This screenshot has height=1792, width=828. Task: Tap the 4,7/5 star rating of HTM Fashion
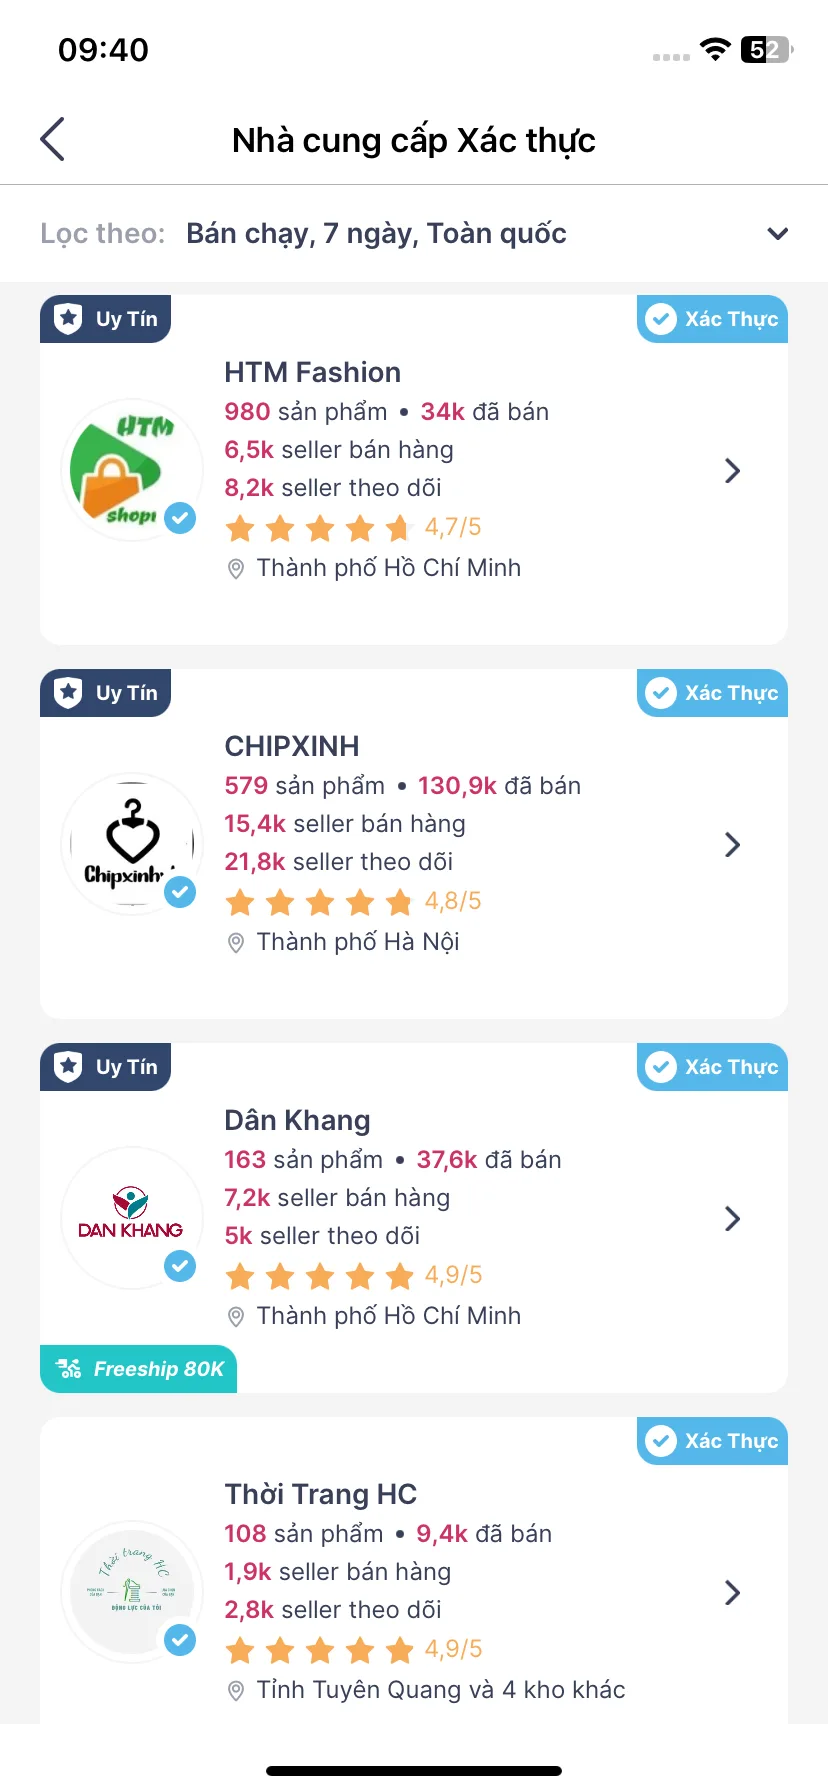(x=353, y=527)
